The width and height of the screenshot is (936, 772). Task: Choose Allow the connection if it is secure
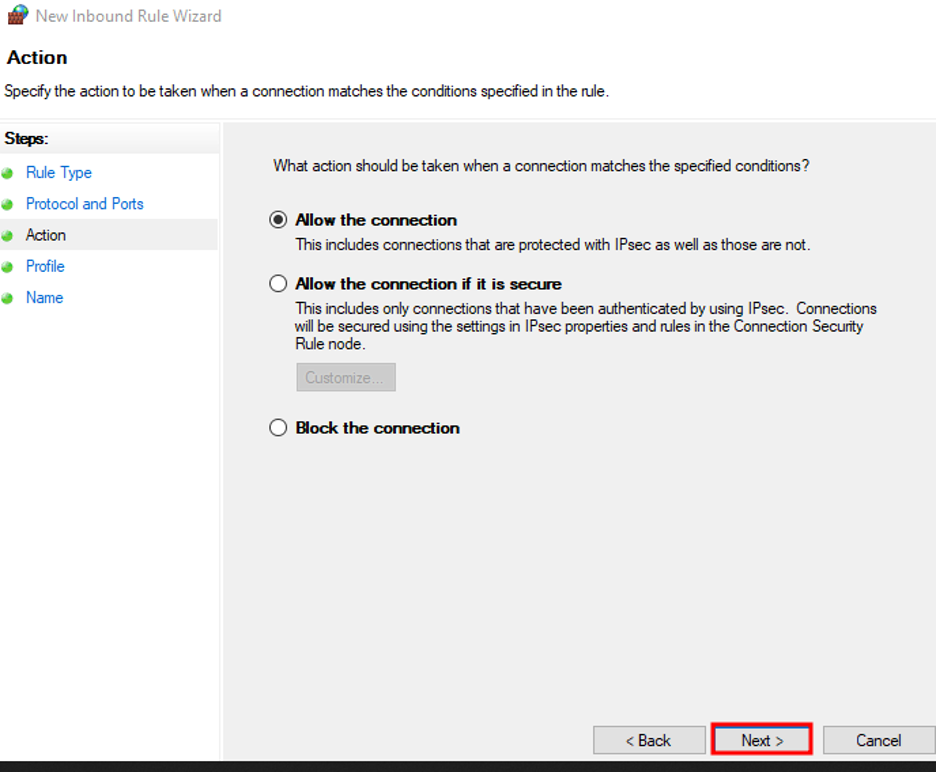click(x=277, y=283)
